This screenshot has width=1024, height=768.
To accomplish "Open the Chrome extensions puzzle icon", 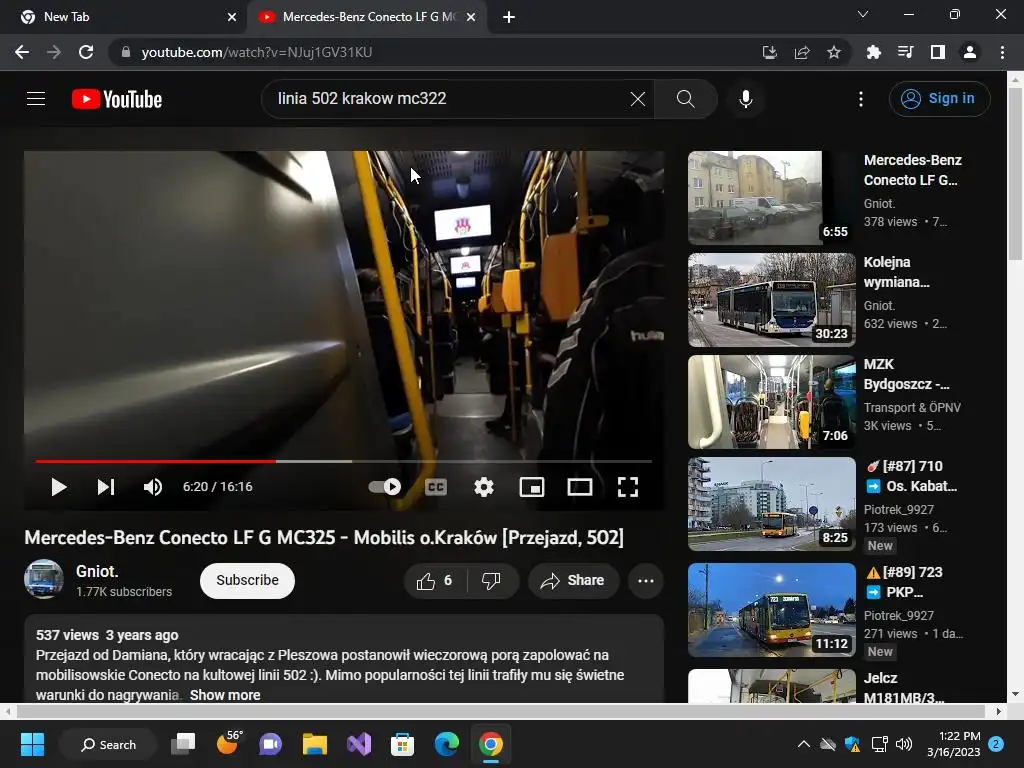I will 873,52.
